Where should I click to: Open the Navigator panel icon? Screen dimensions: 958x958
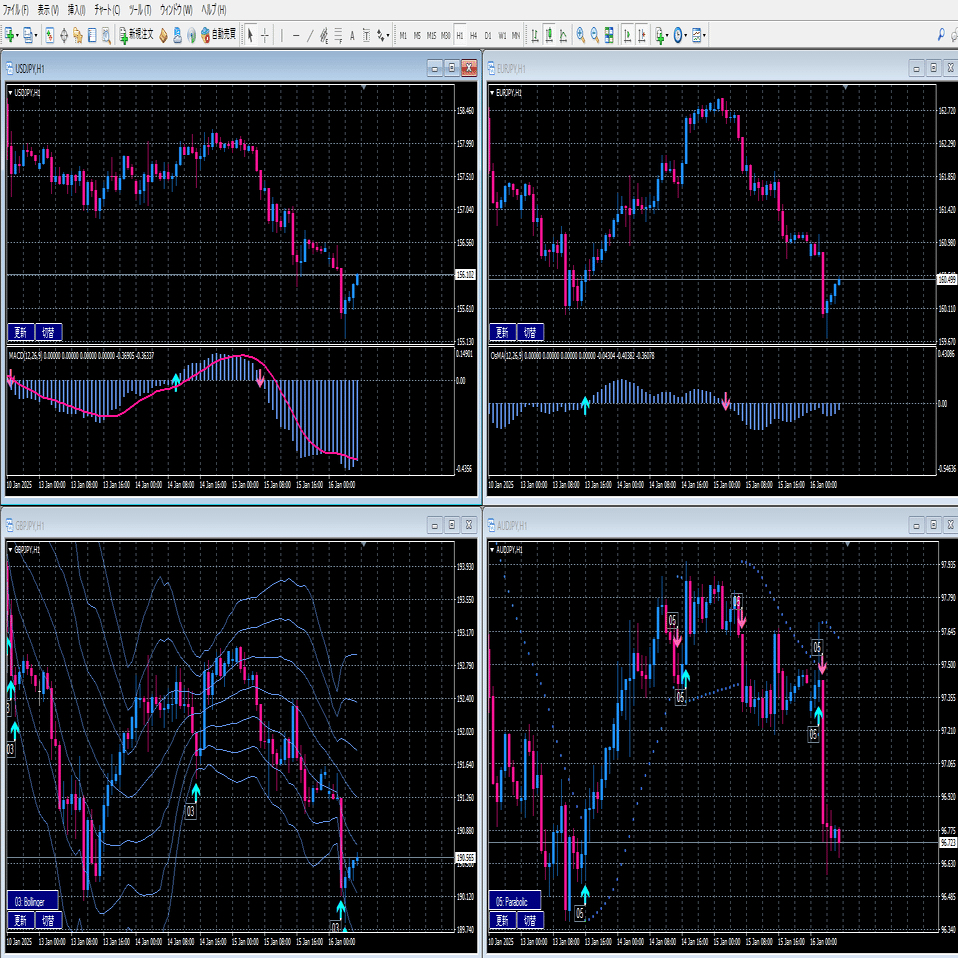click(78, 35)
